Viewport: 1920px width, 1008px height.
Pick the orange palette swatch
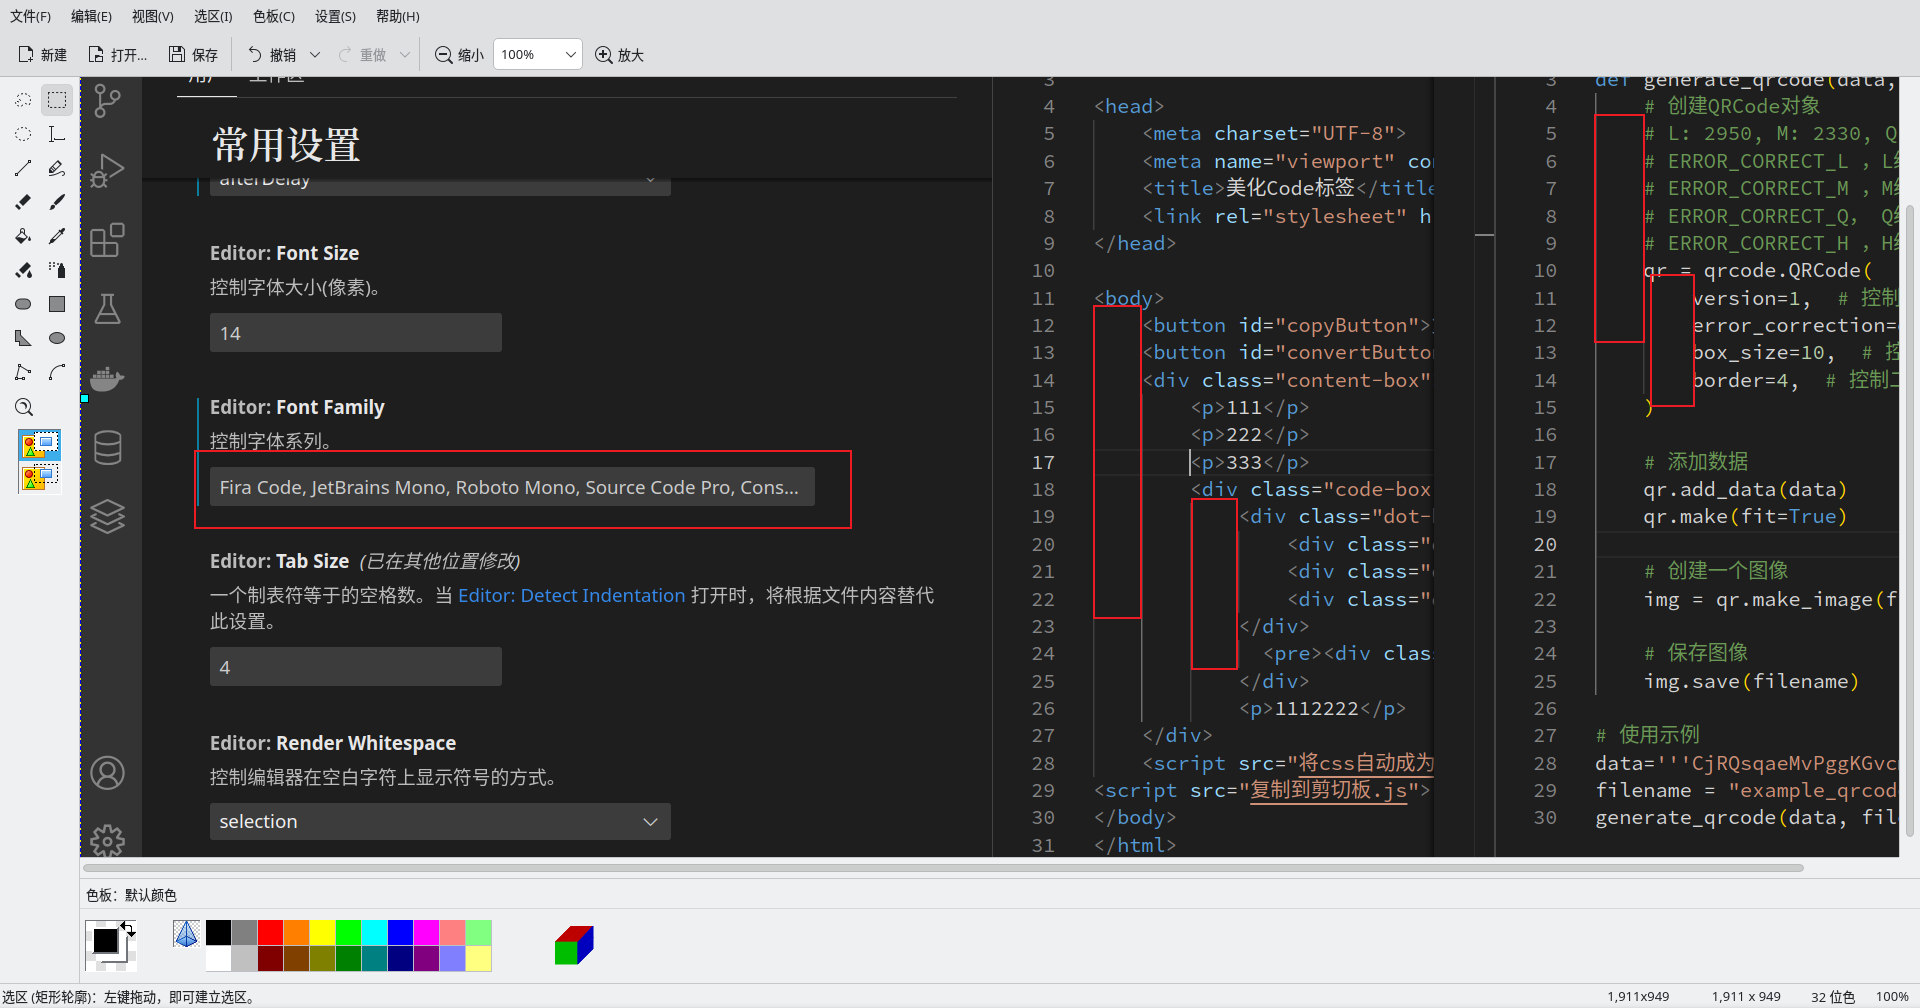coord(296,933)
